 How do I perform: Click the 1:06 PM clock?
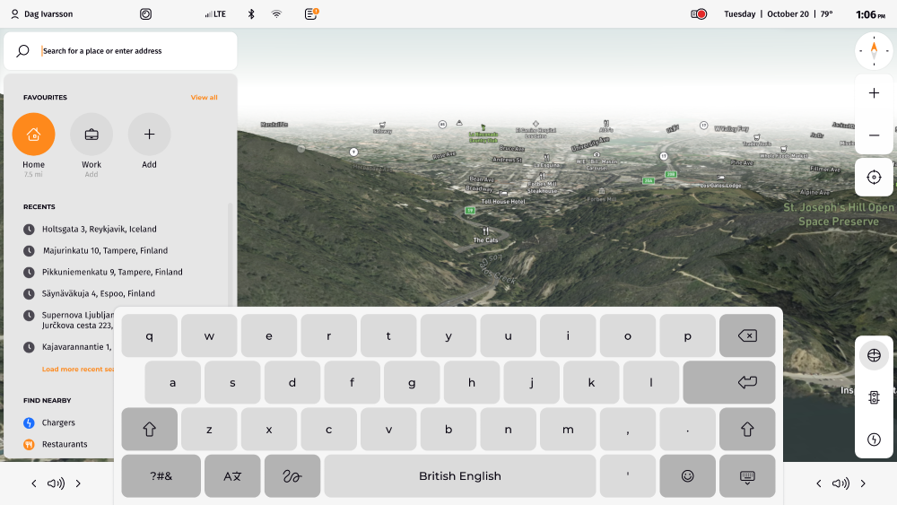pyautogui.click(x=870, y=14)
